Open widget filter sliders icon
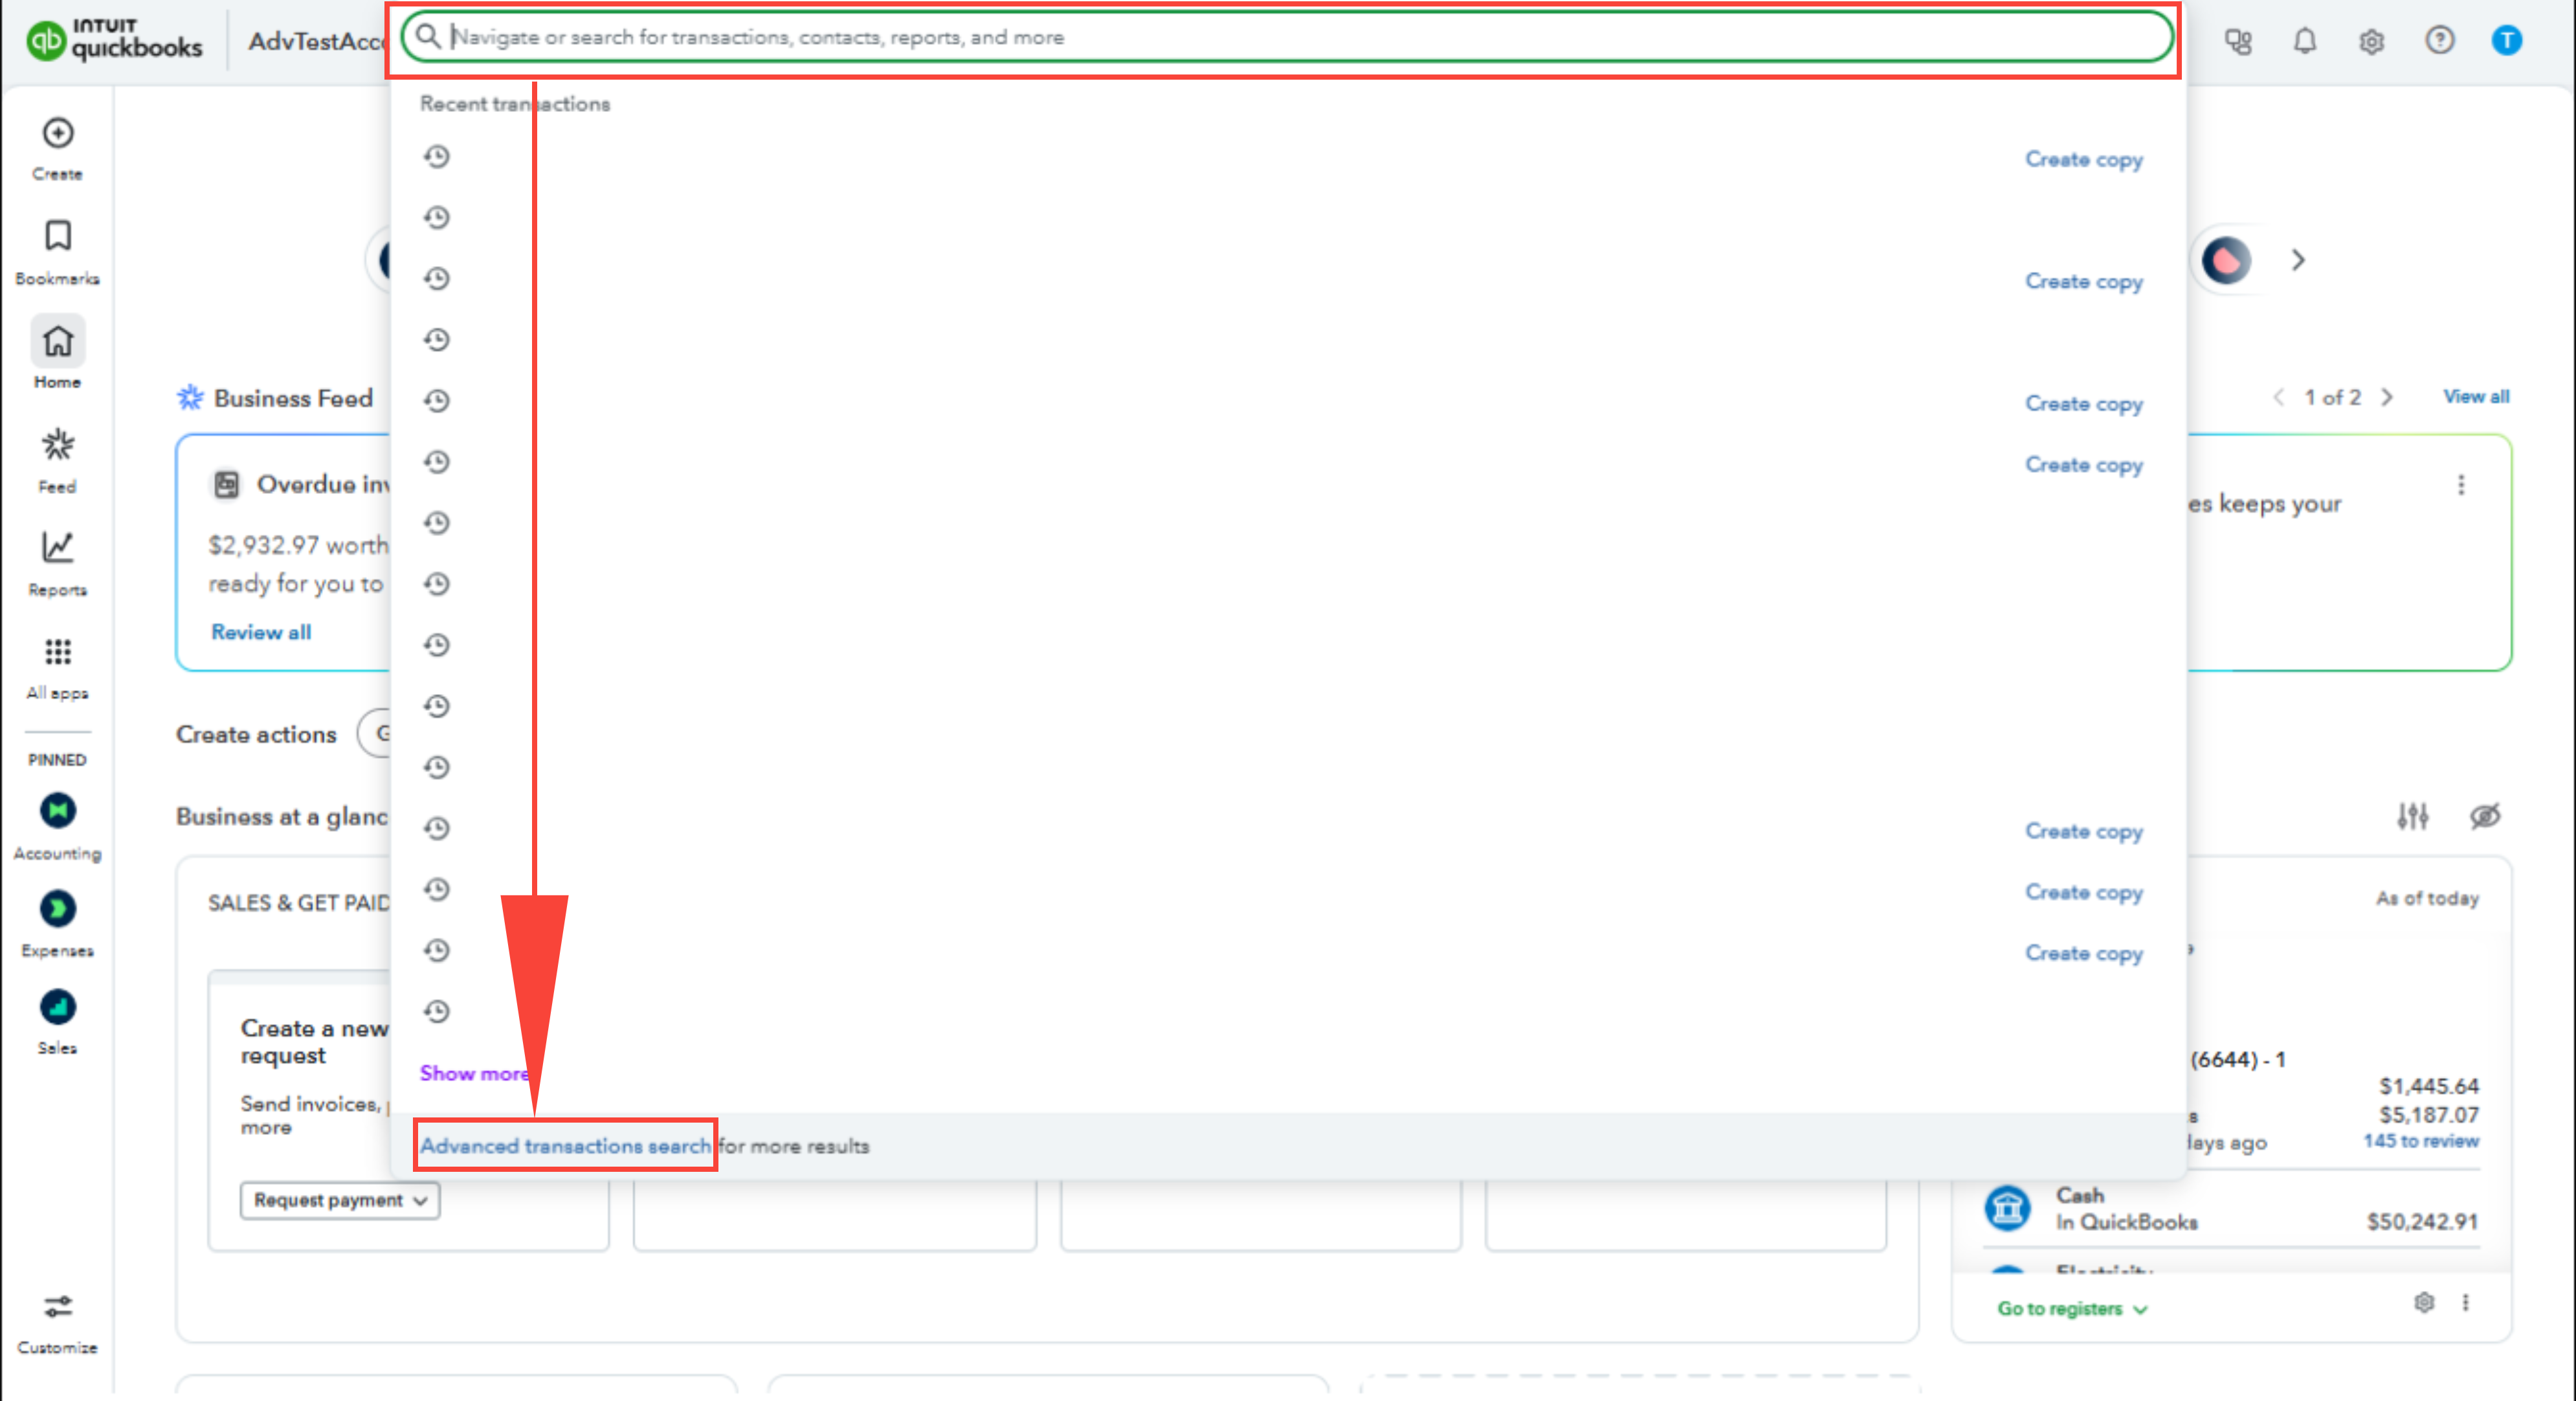Screen dimensions: 2576x1401 click(2412, 816)
